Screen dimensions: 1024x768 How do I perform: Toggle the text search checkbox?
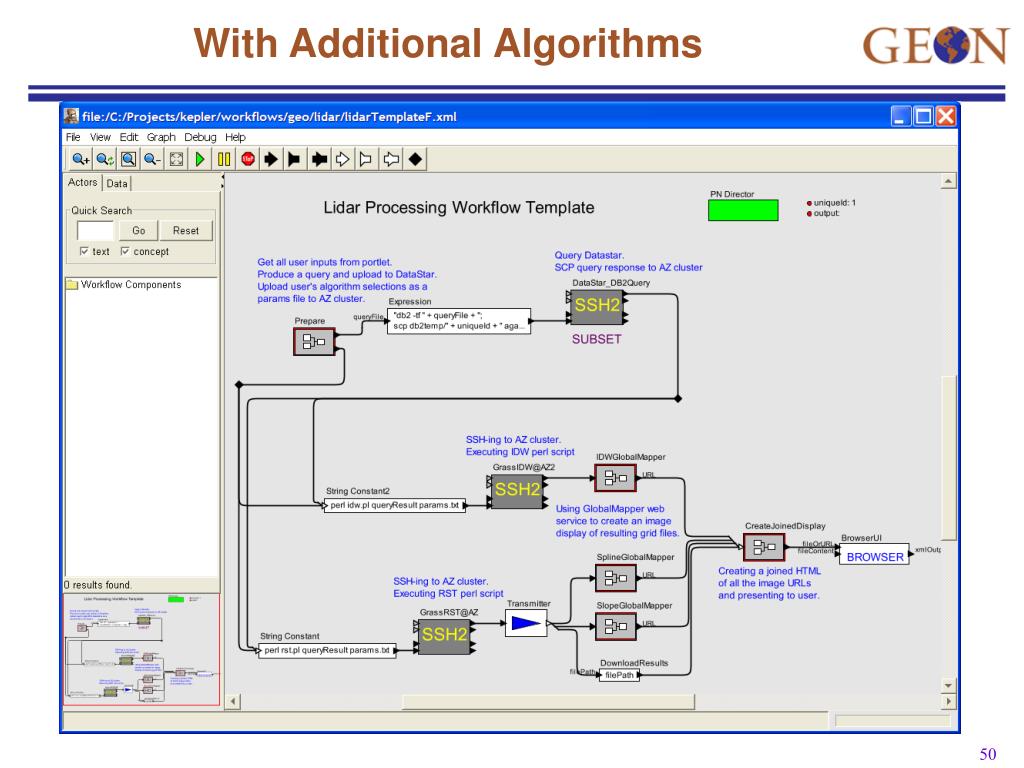click(84, 251)
